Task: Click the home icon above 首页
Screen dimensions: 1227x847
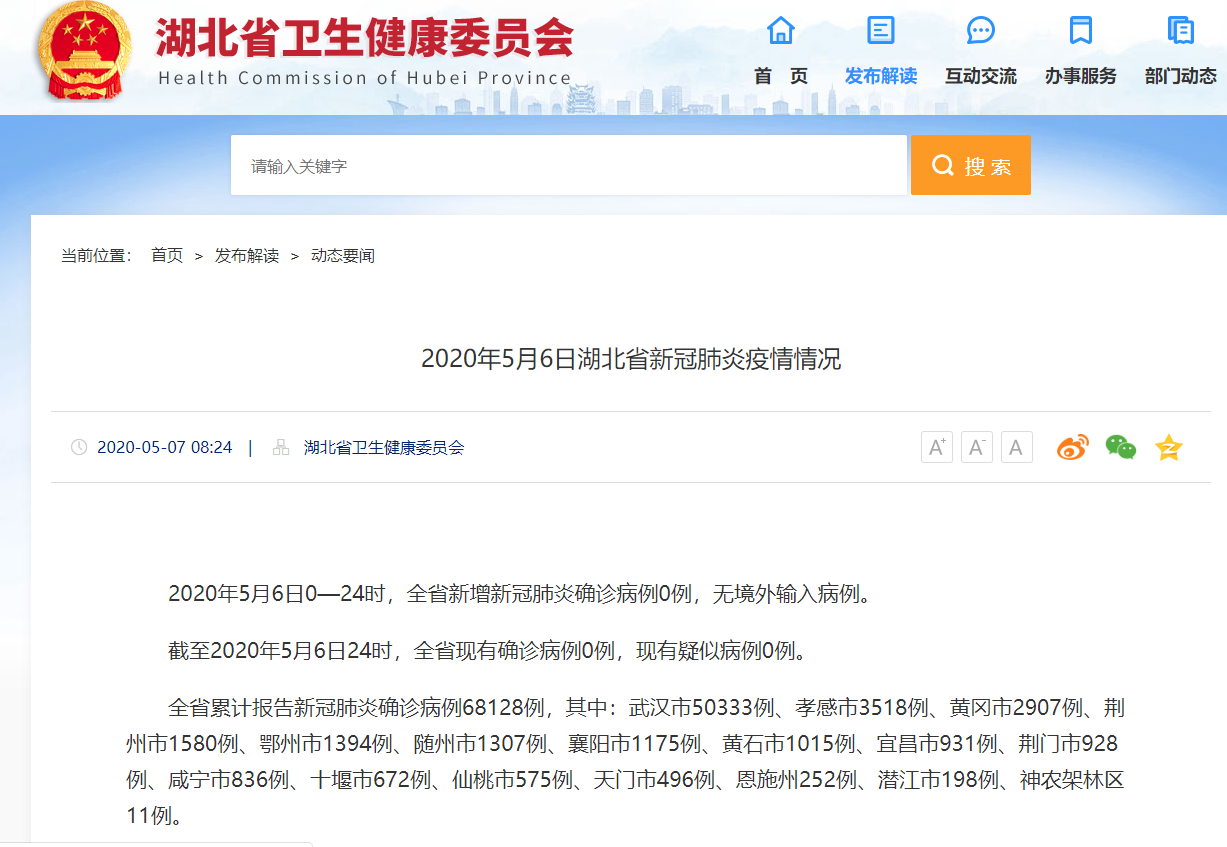Action: 780,31
